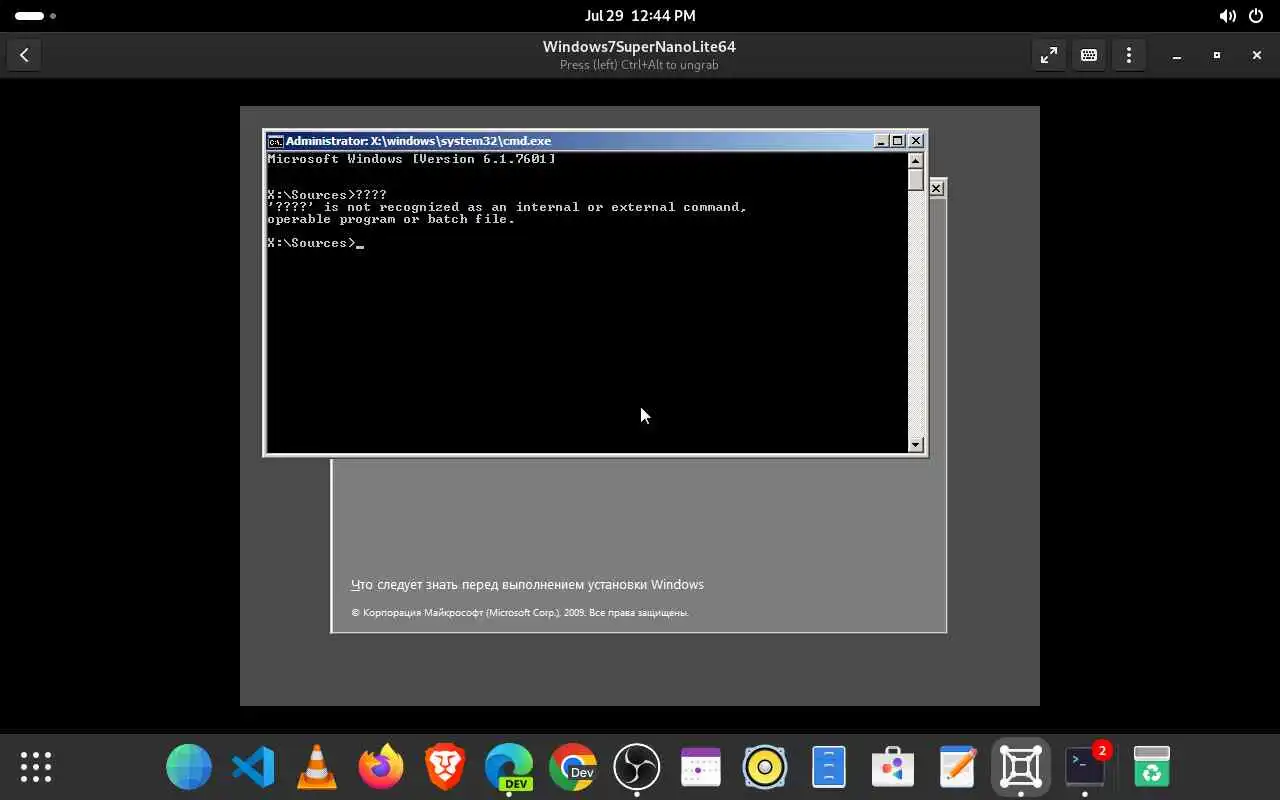Click the 'operable program or batch file.' line
This screenshot has height=800, width=1280.
(391, 219)
